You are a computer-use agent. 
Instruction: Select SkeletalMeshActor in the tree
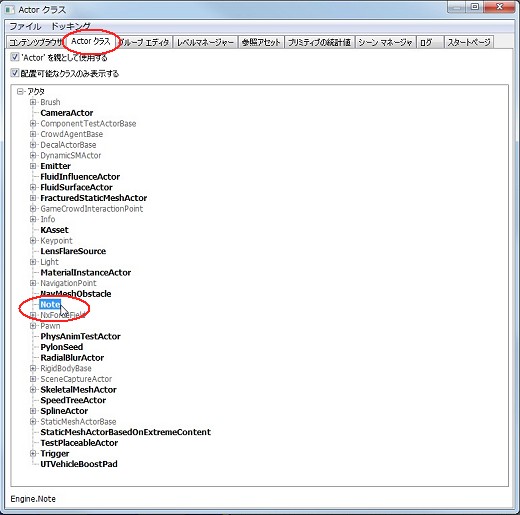pyautogui.click(x=78, y=390)
